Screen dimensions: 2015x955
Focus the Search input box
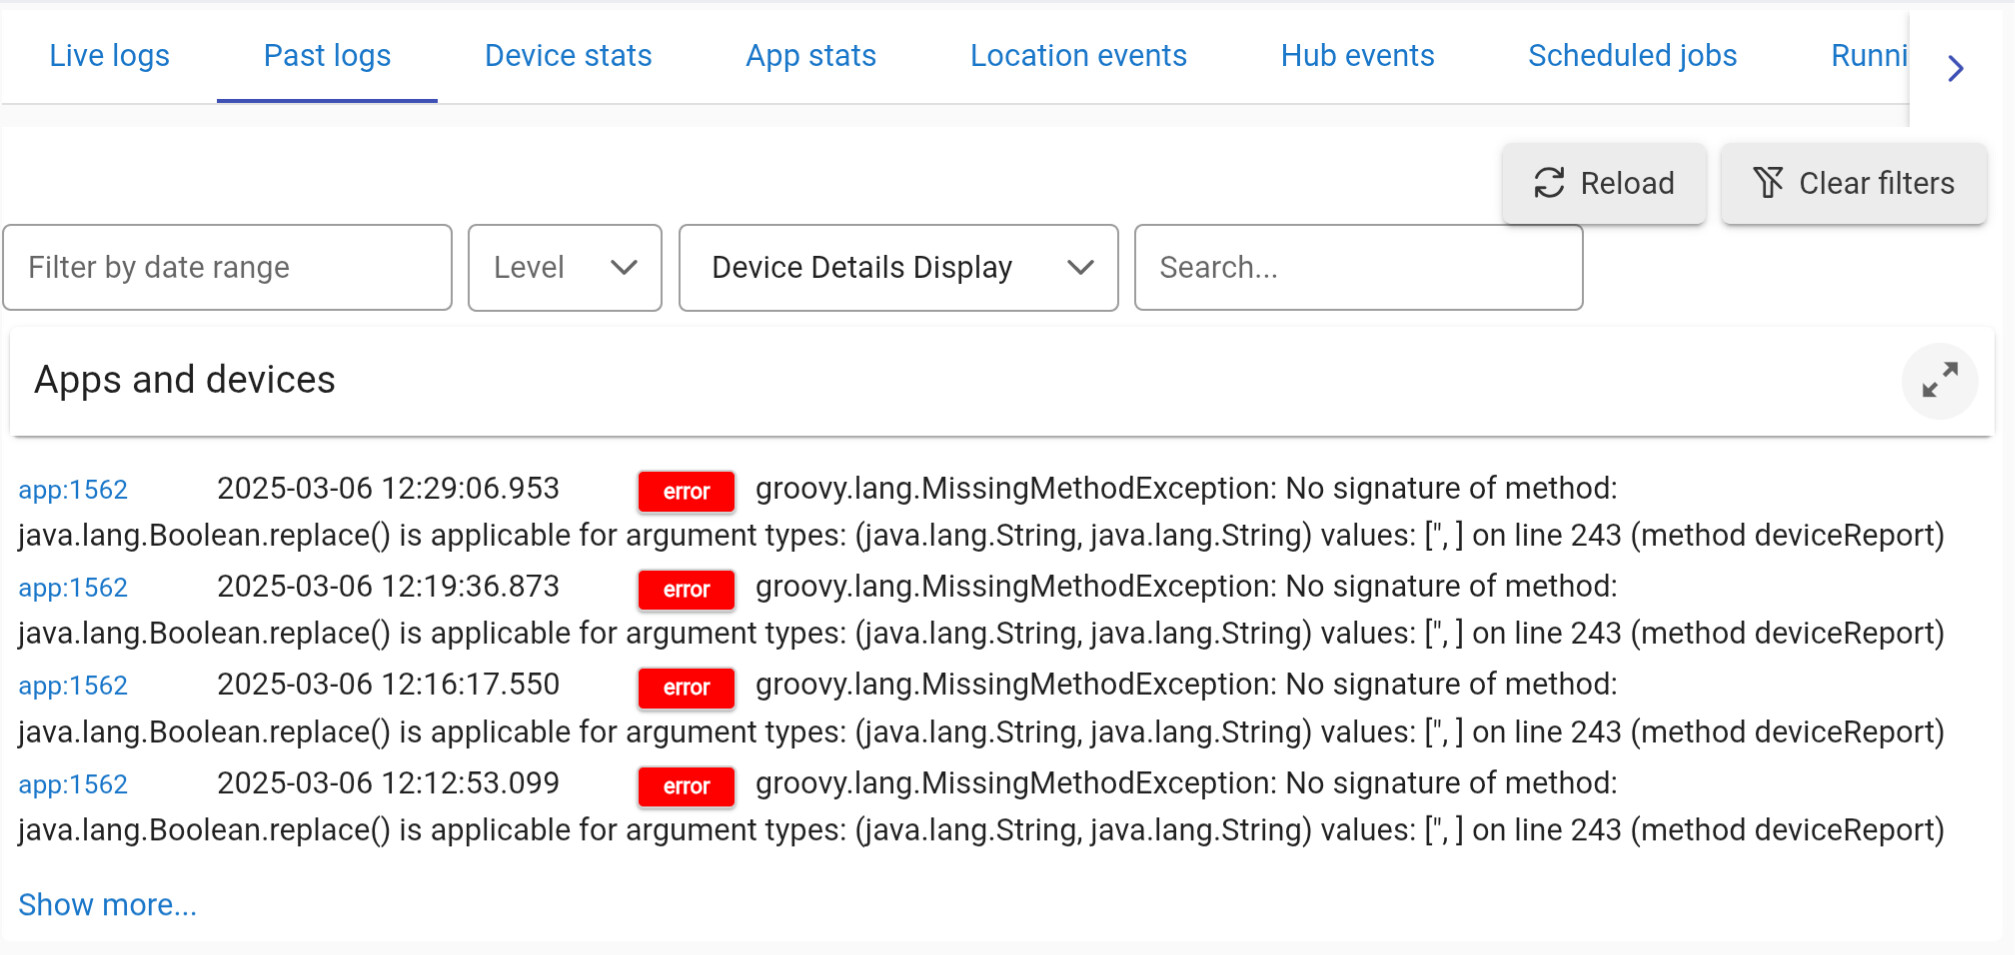tap(1357, 267)
